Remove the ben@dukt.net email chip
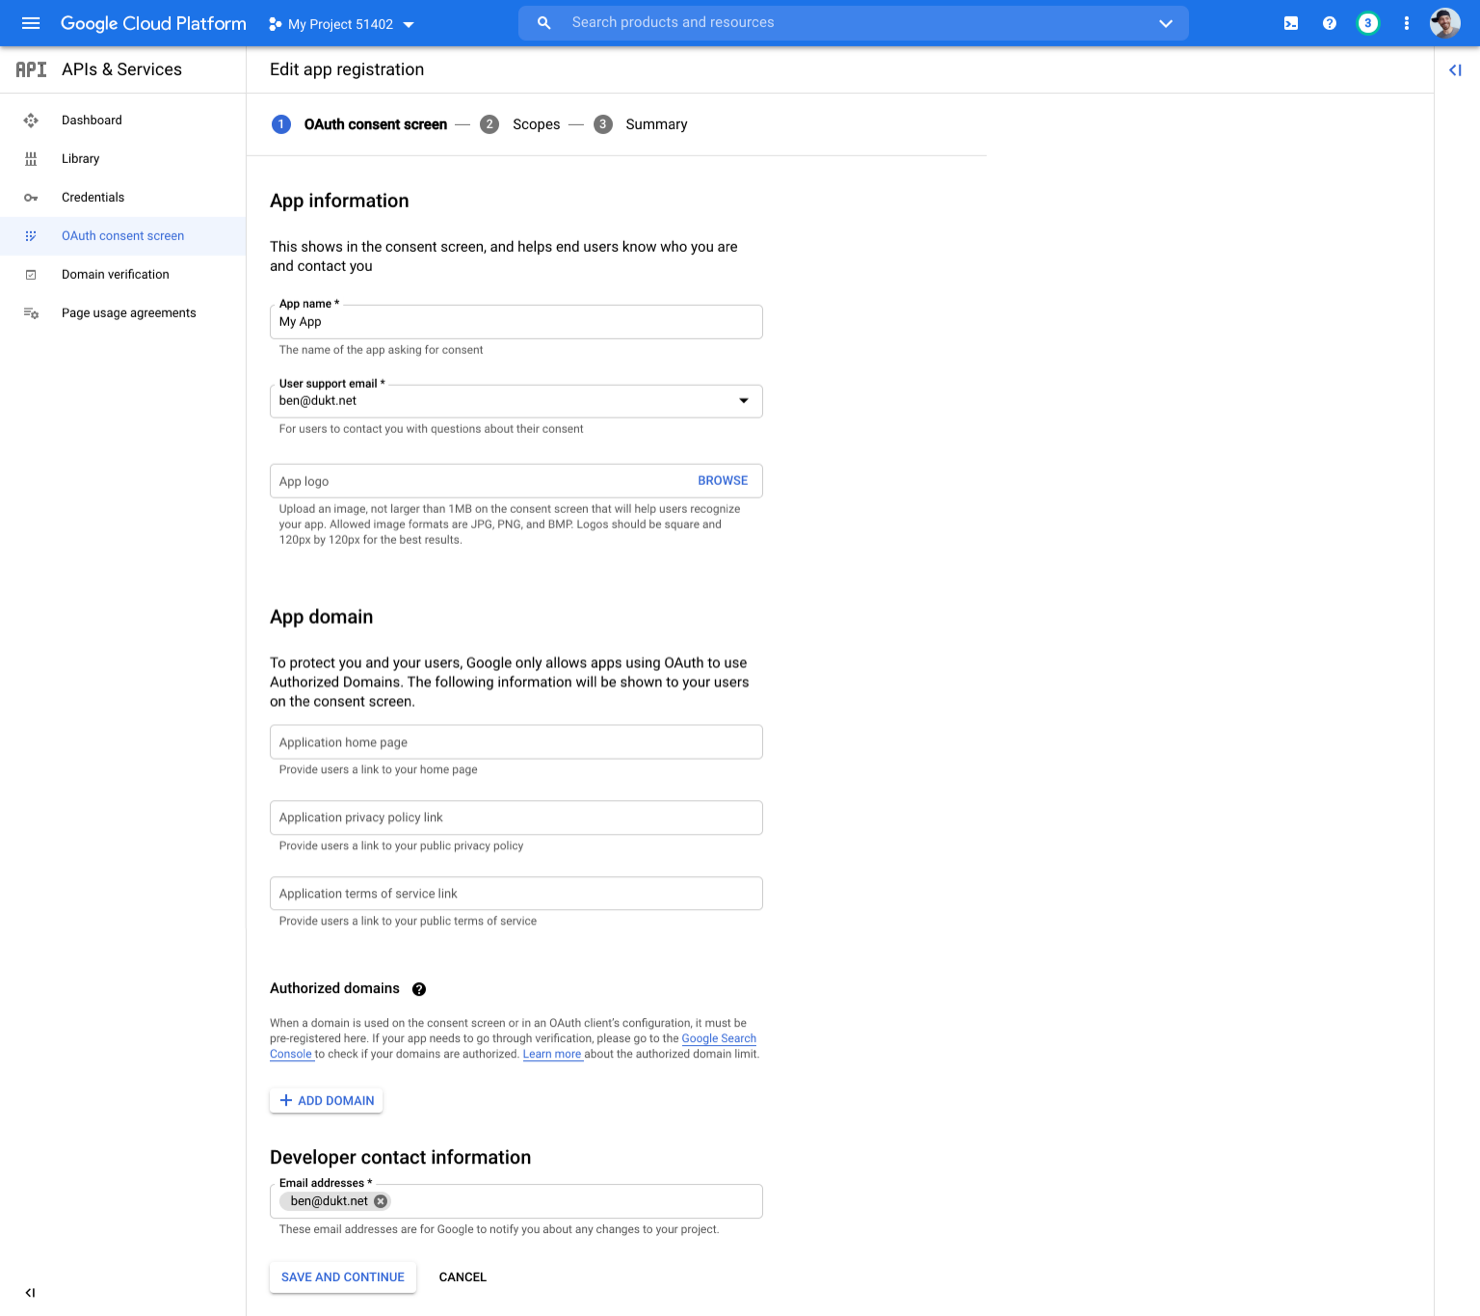This screenshot has height=1316, width=1480. 380,1201
